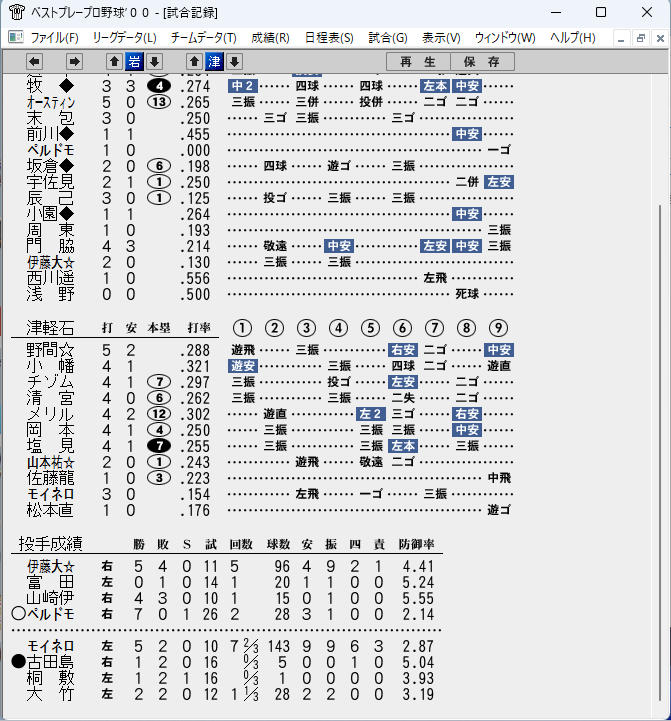This screenshot has width=671, height=721.
Task: Click the document icon left of ファイル menu
Action: coord(16,37)
